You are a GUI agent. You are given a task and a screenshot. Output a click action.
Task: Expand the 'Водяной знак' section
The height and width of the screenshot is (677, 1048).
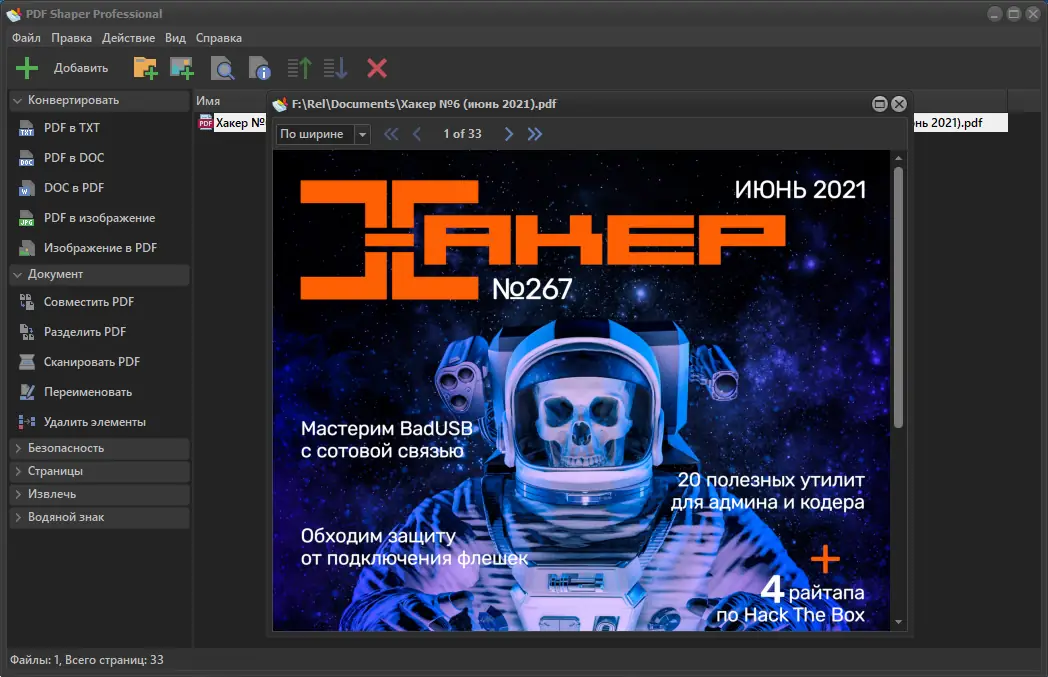(65, 517)
